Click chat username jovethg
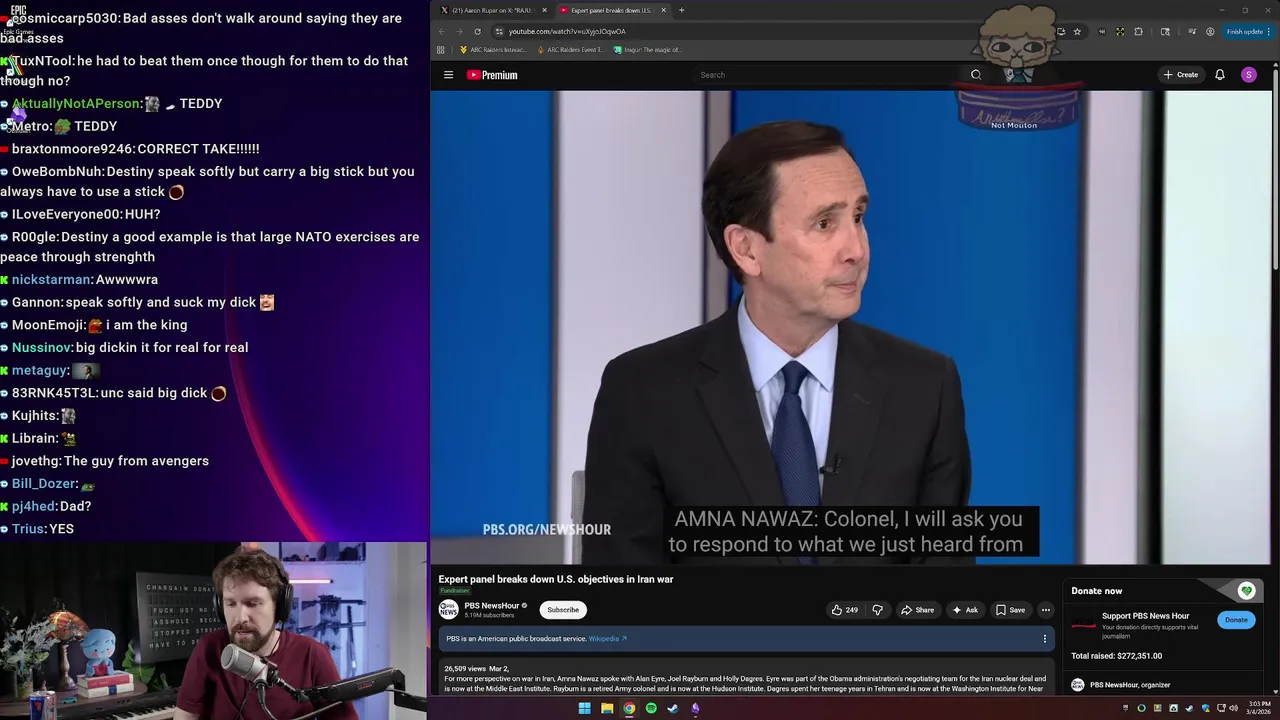This screenshot has height=720, width=1280. 36,461
